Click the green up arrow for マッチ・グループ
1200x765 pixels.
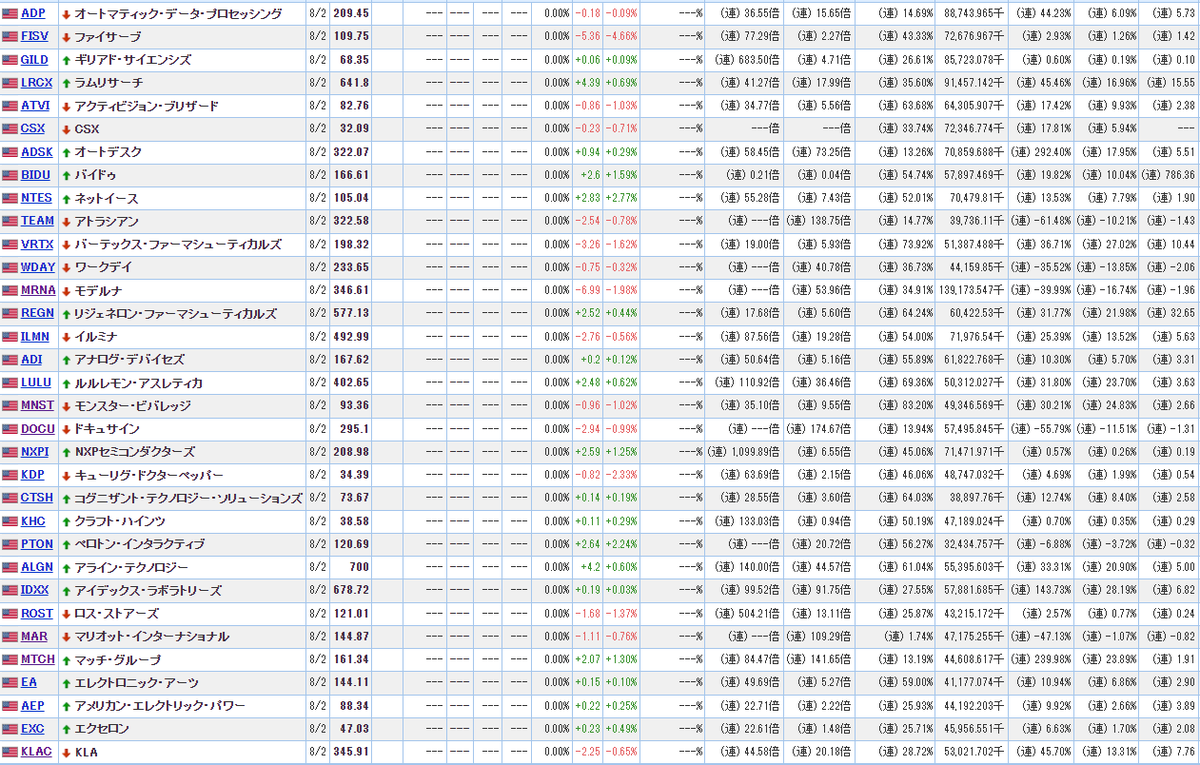pos(66,660)
